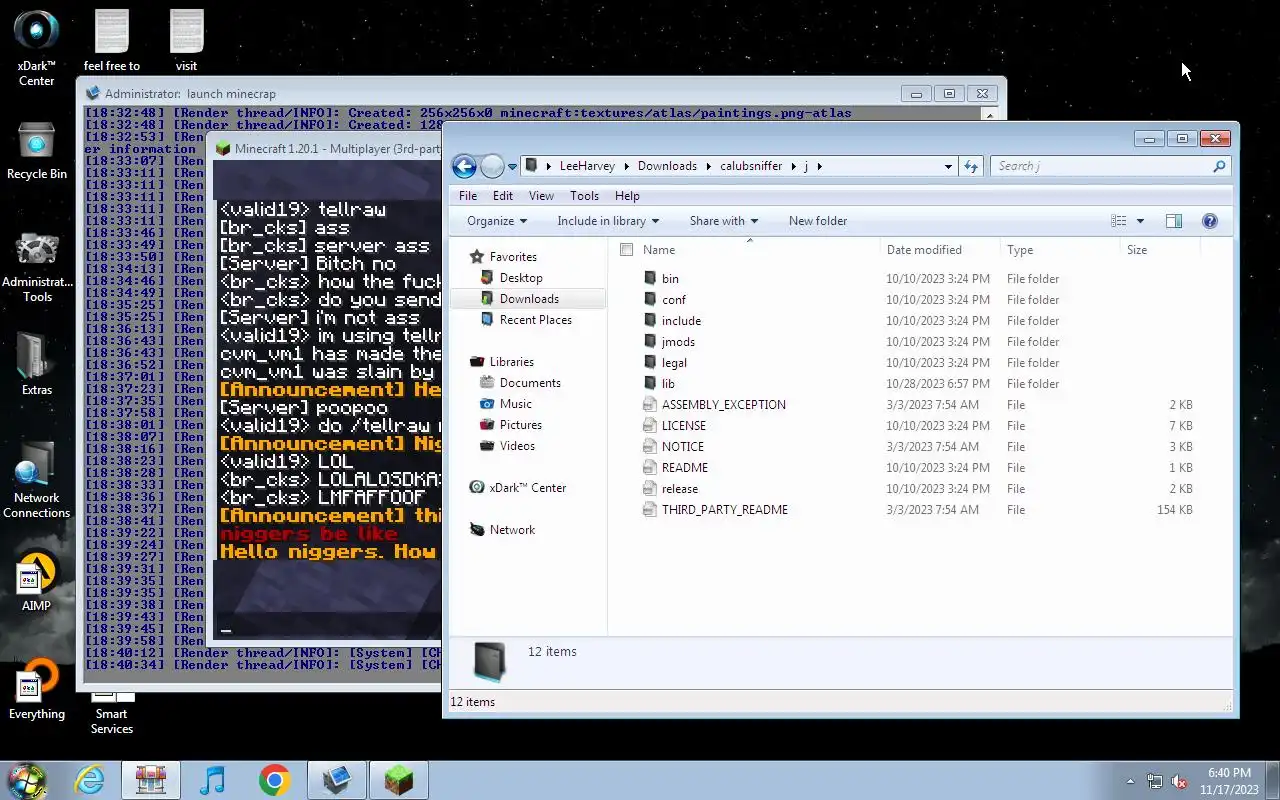This screenshot has height=800, width=1280.
Task: Open the AIMP desktop shortcut
Action: 36,582
